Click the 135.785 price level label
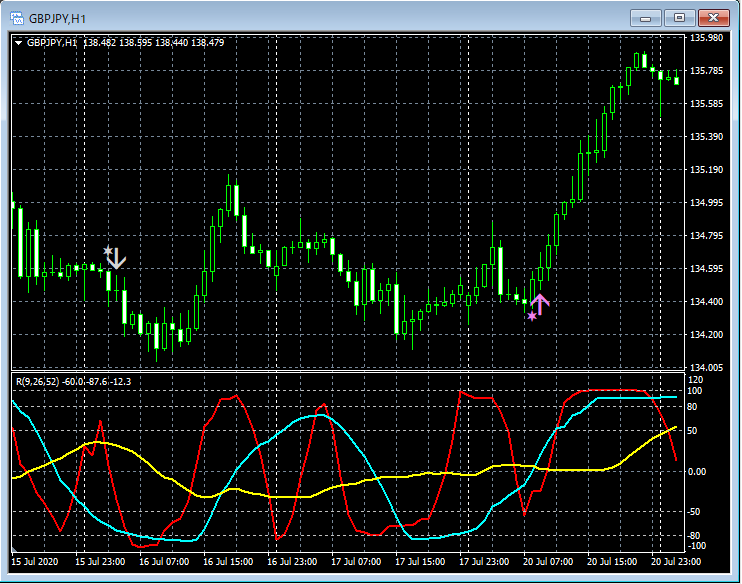The width and height of the screenshot is (742, 584). point(707,71)
